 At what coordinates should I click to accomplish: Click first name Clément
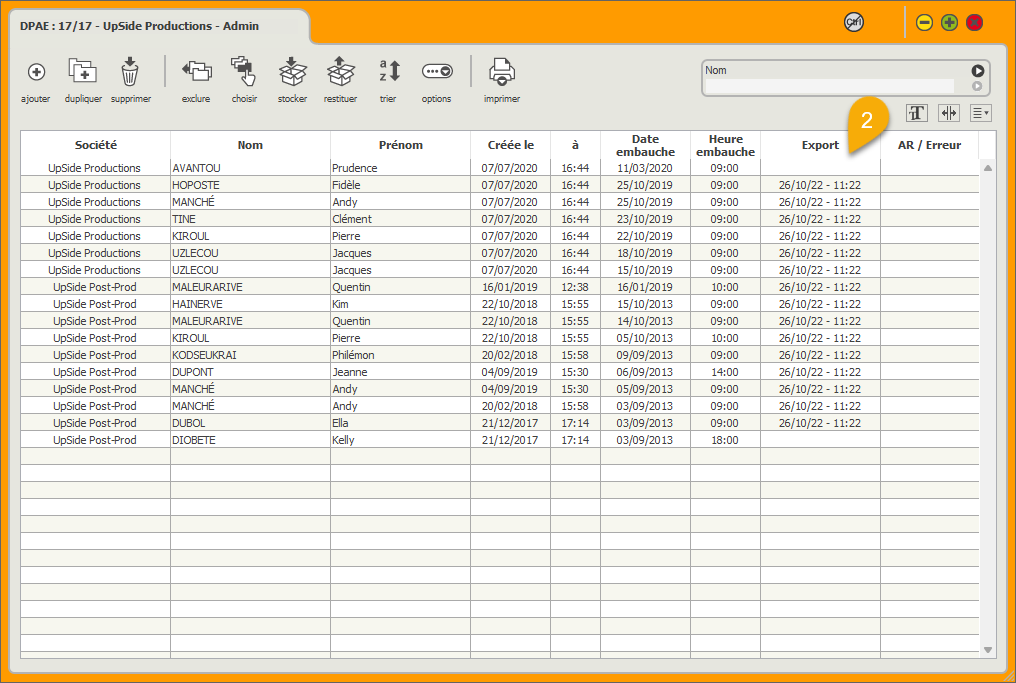(x=352, y=219)
